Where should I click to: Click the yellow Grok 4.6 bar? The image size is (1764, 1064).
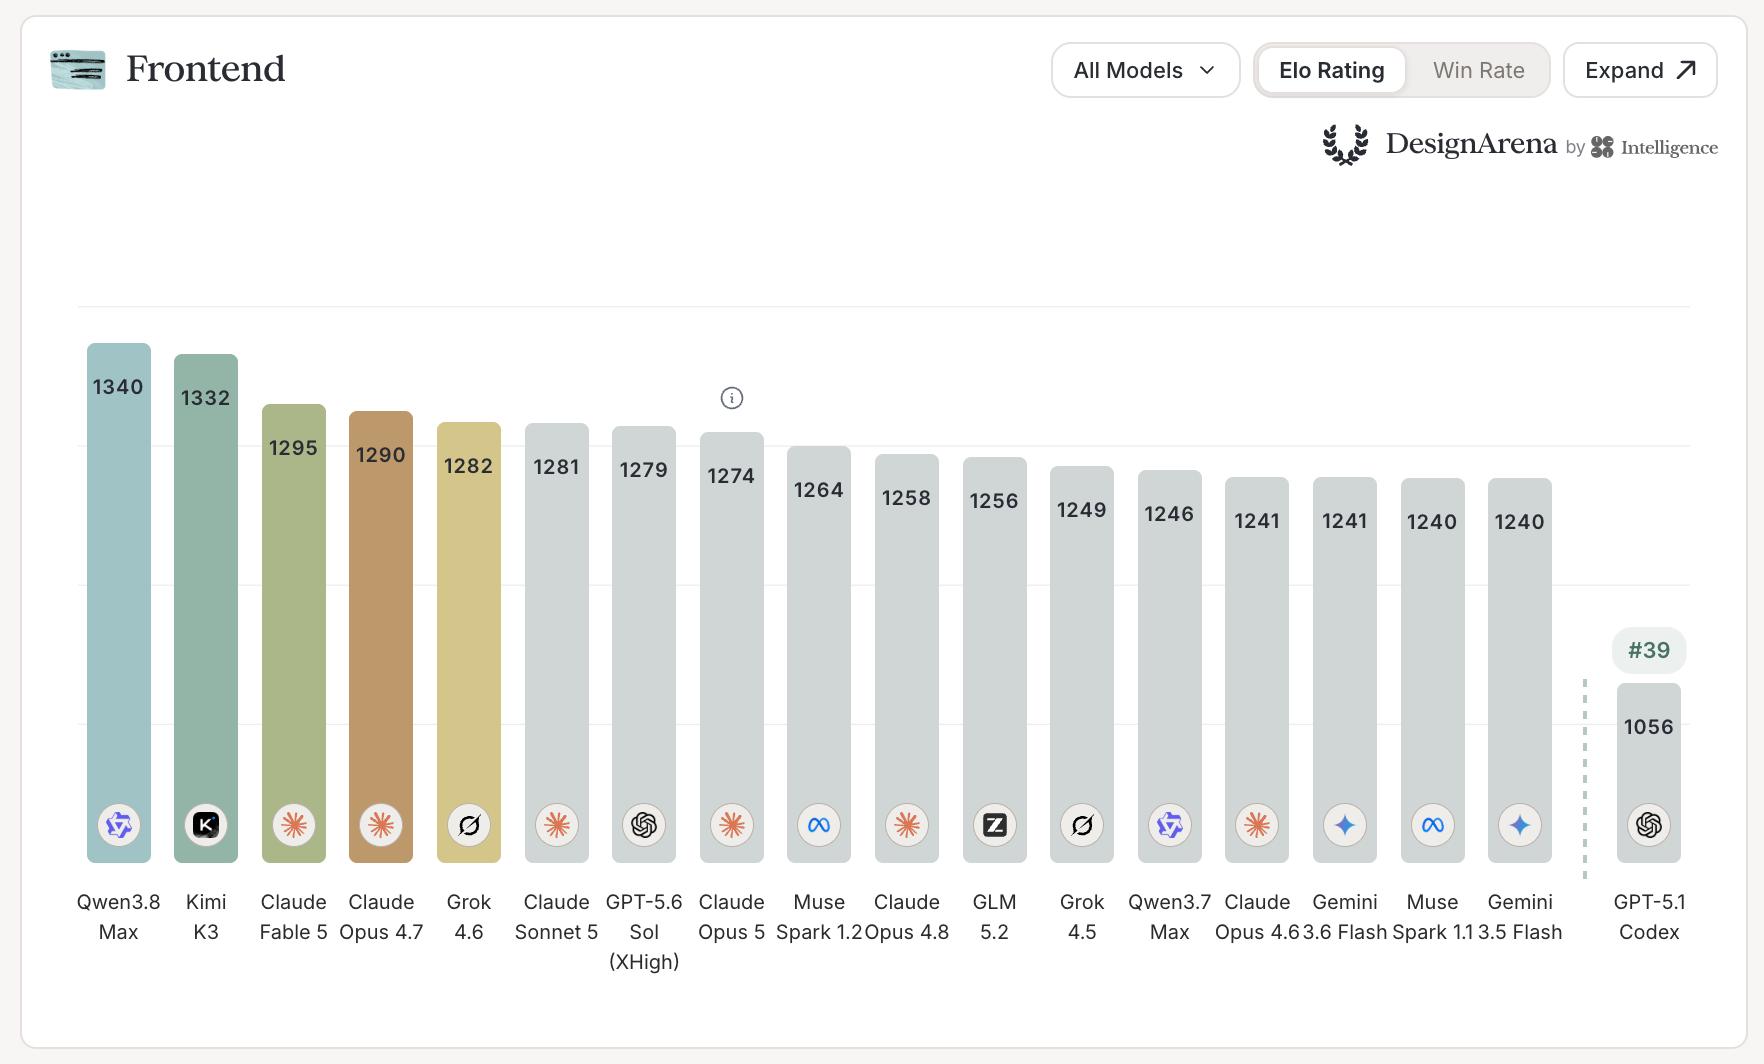tap(469, 642)
